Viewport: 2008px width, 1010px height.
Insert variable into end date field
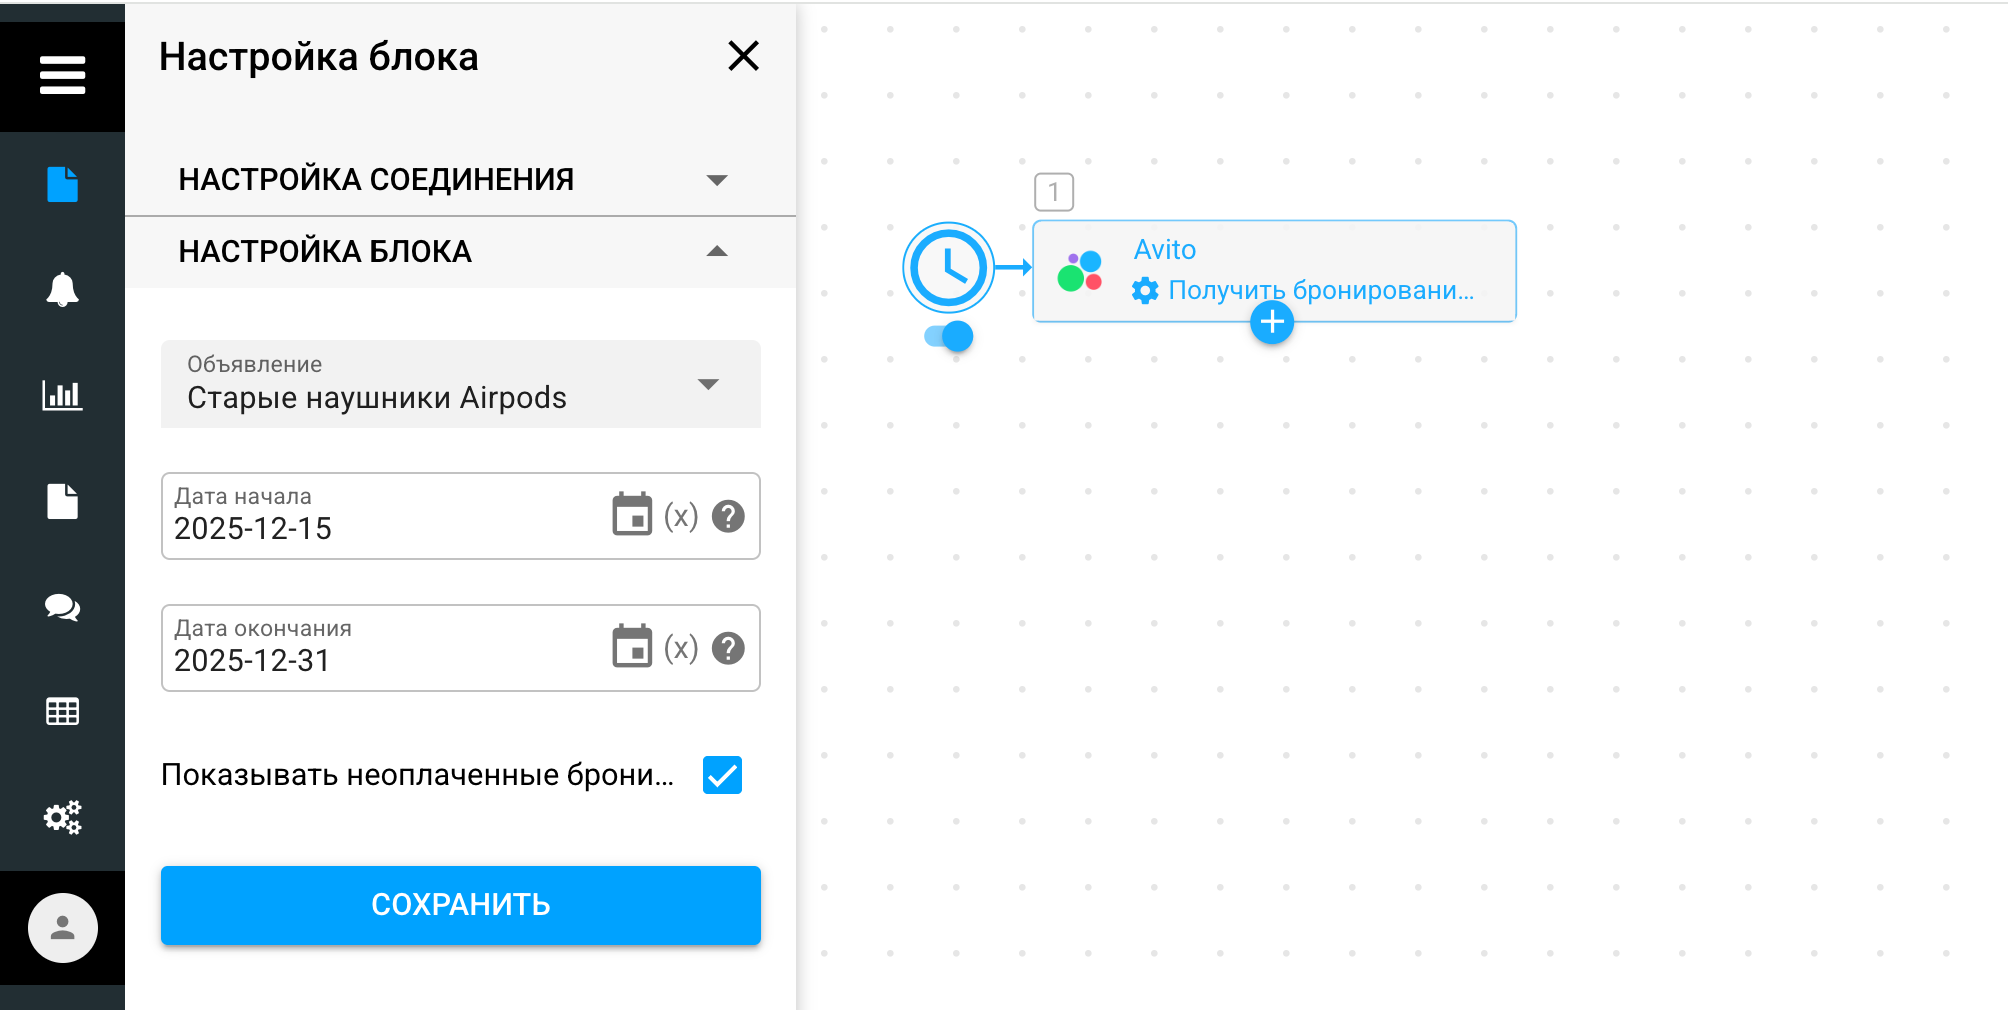(681, 648)
